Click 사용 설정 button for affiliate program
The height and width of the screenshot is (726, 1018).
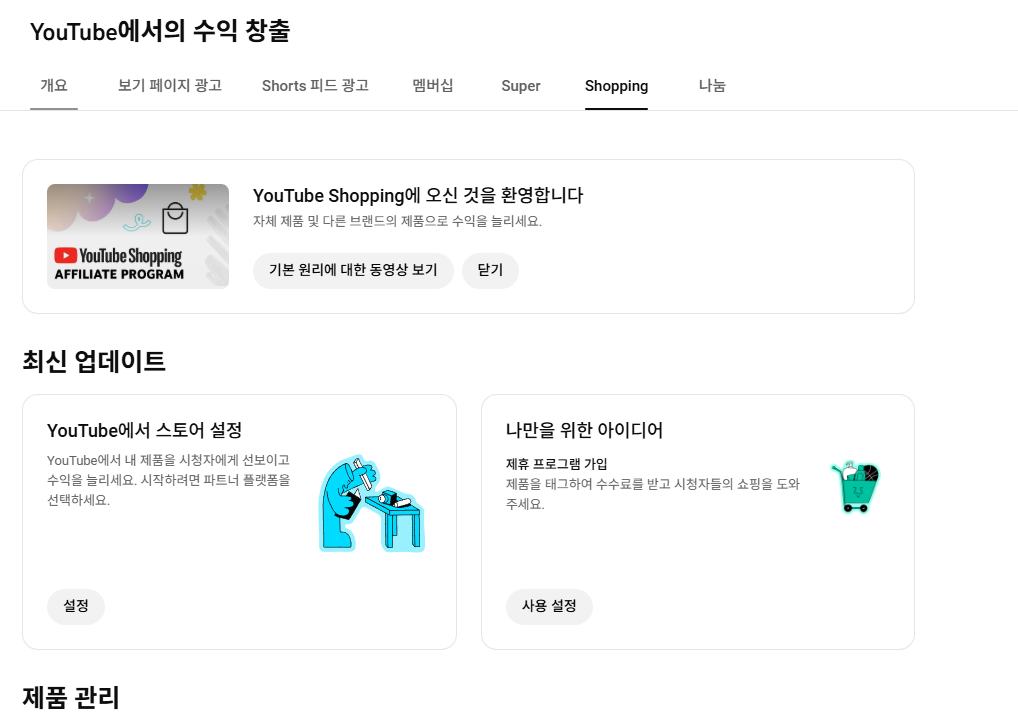[x=549, y=607]
